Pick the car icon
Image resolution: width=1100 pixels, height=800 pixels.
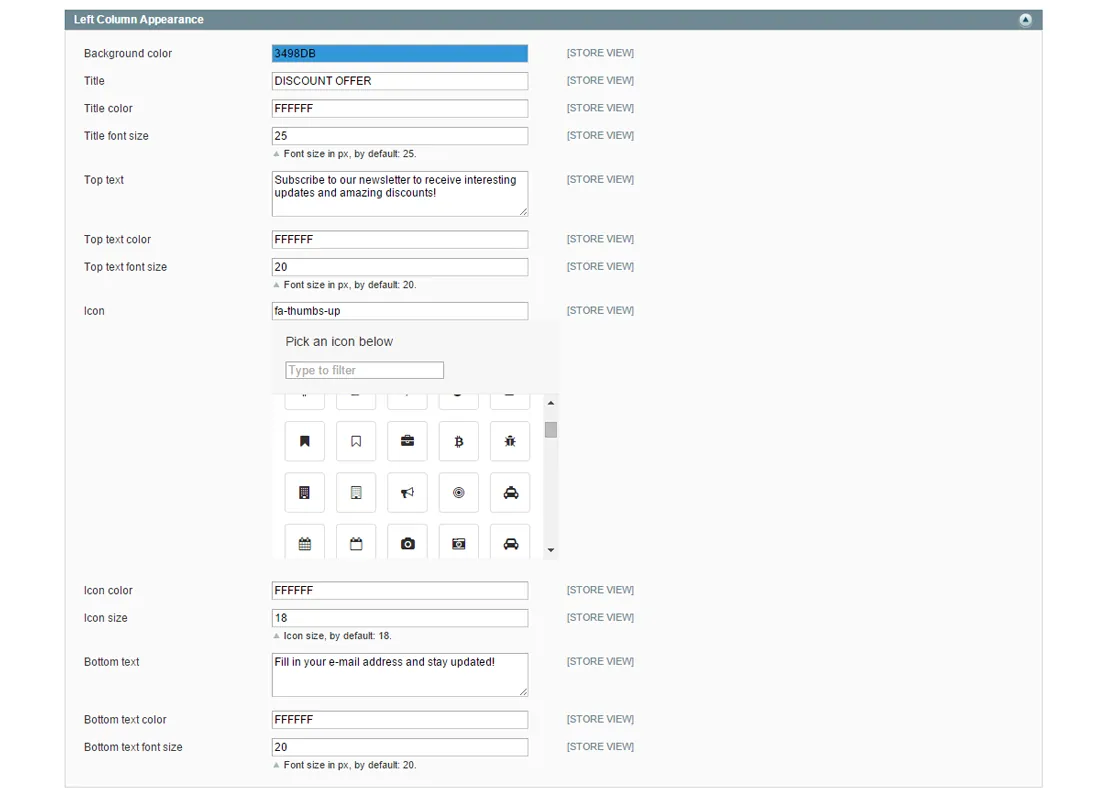pyautogui.click(x=510, y=542)
